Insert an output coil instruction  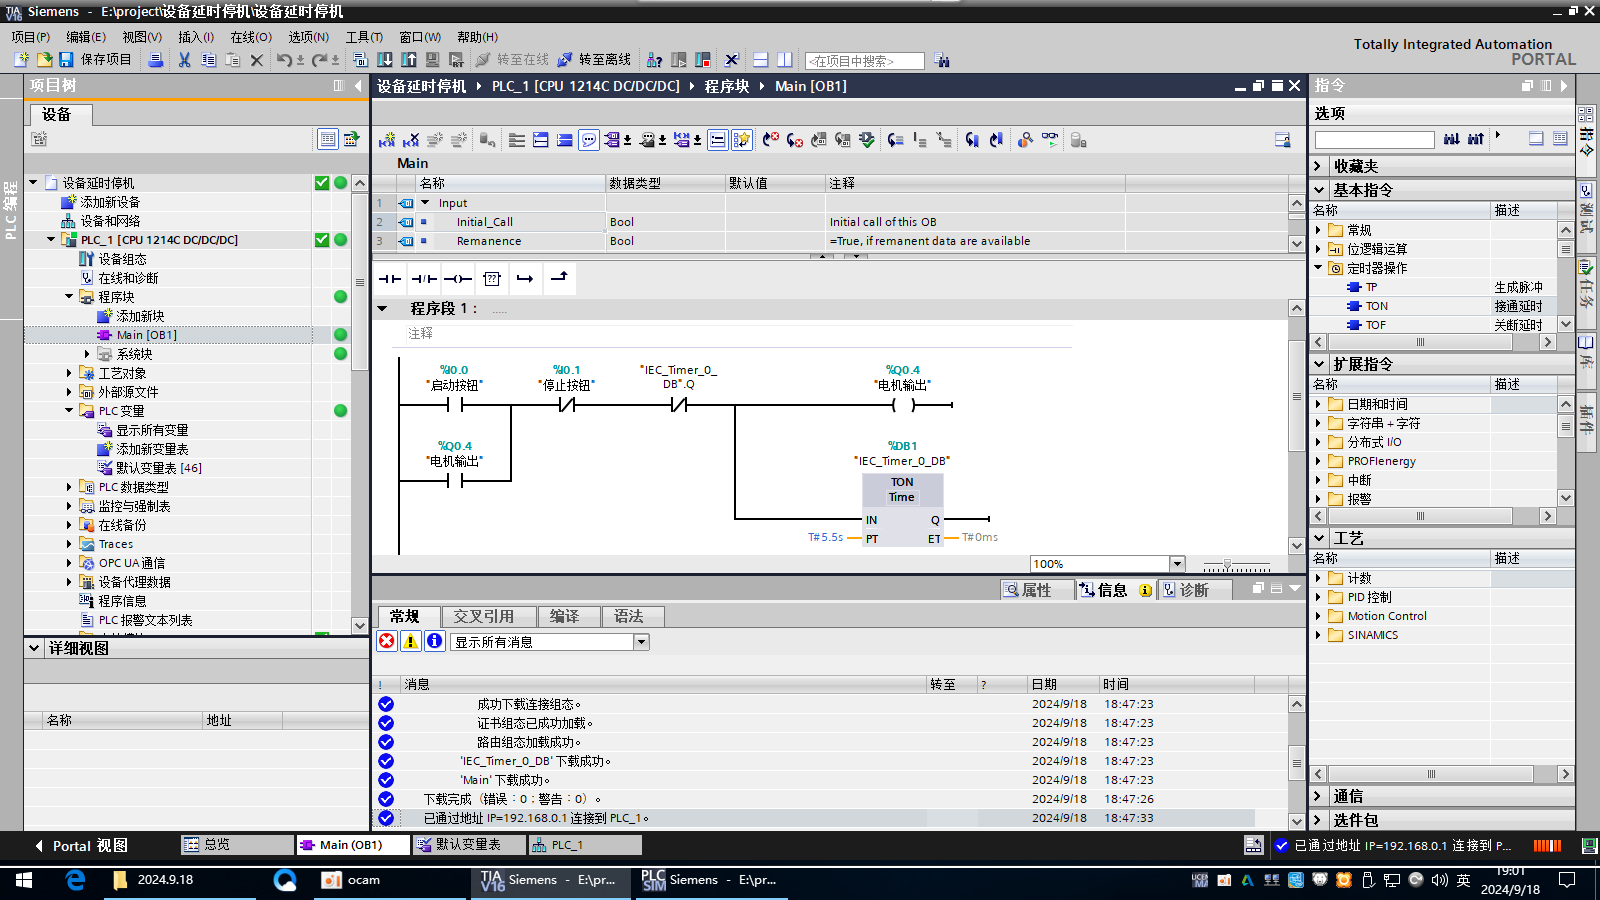point(458,278)
